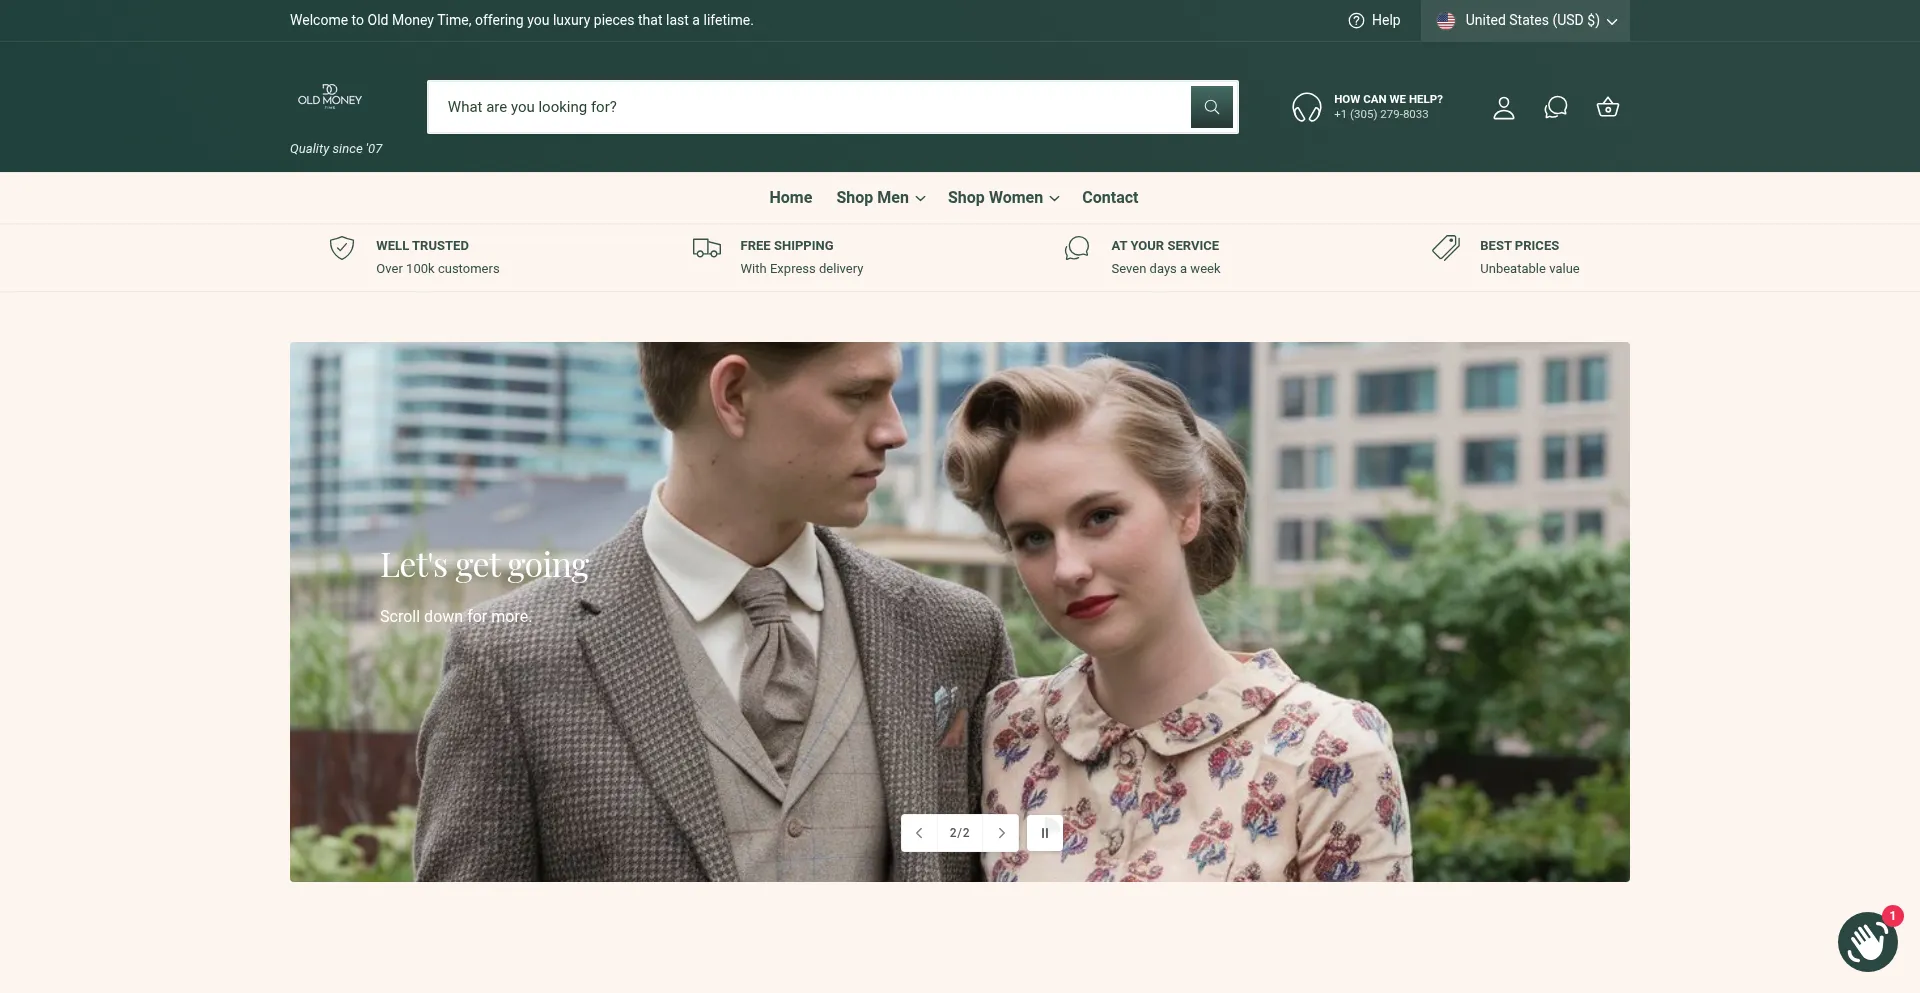Click the search magnifier icon
This screenshot has width=1920, height=993.
[1212, 107]
